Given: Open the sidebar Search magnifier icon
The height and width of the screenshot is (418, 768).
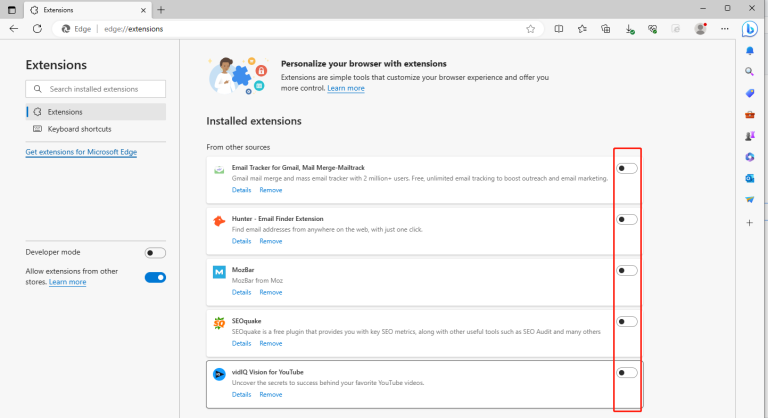Looking at the screenshot, I should pos(749,72).
